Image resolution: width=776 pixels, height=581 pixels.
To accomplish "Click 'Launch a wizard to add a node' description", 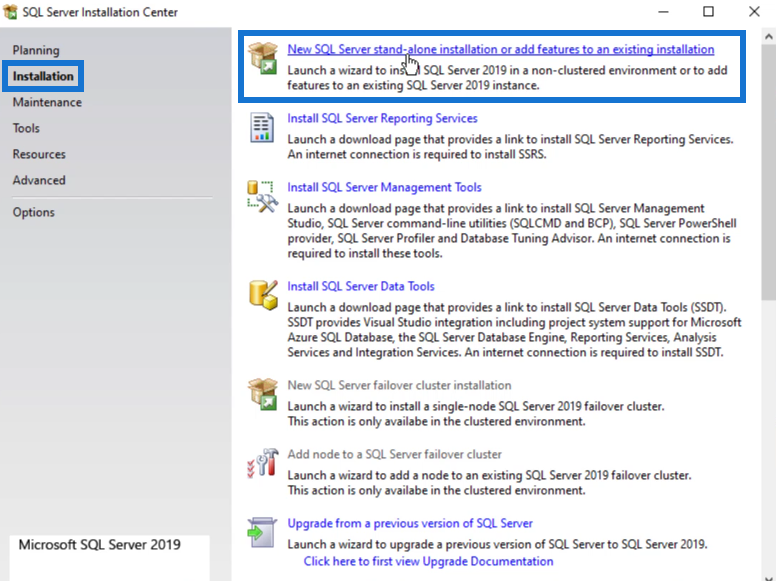I will [x=489, y=475].
